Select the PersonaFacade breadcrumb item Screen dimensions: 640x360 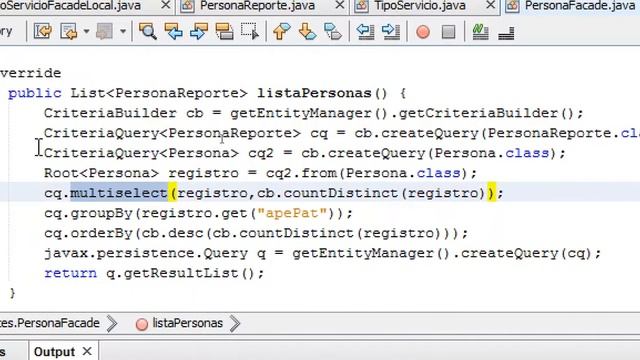click(50, 323)
